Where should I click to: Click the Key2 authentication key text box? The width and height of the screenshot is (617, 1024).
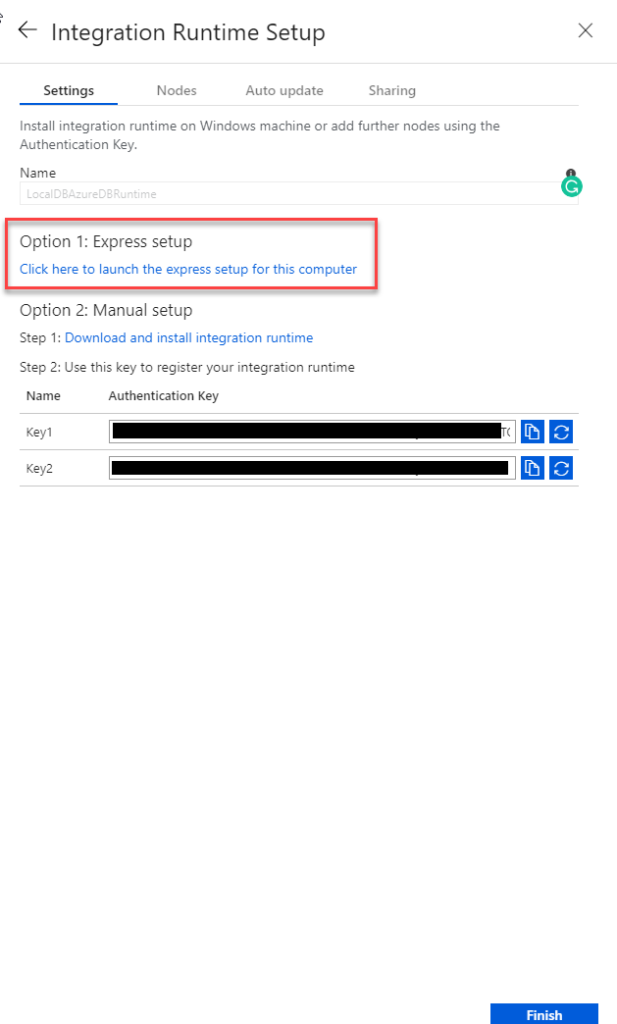click(x=312, y=468)
